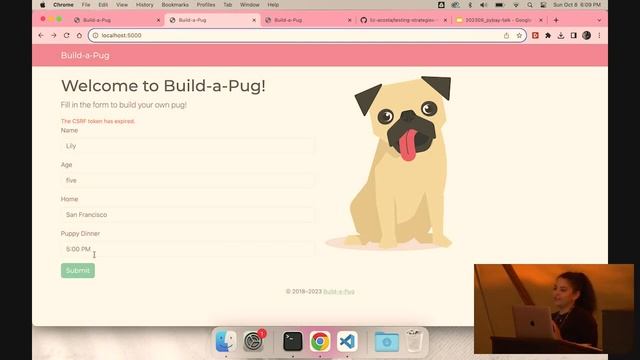Open the Chrome profile avatar

587,36
